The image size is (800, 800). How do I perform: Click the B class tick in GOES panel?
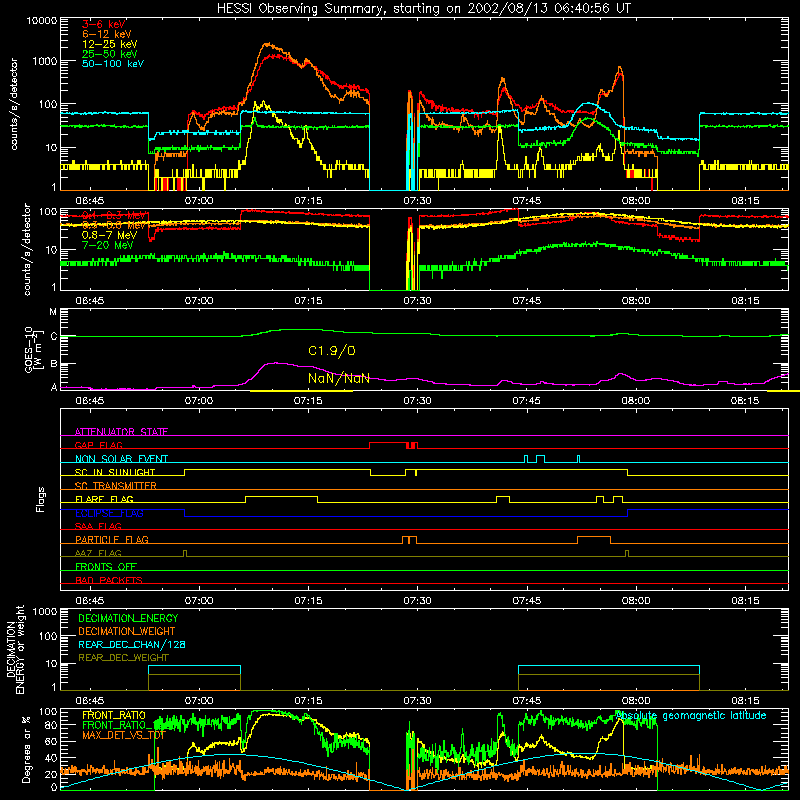click(54, 364)
